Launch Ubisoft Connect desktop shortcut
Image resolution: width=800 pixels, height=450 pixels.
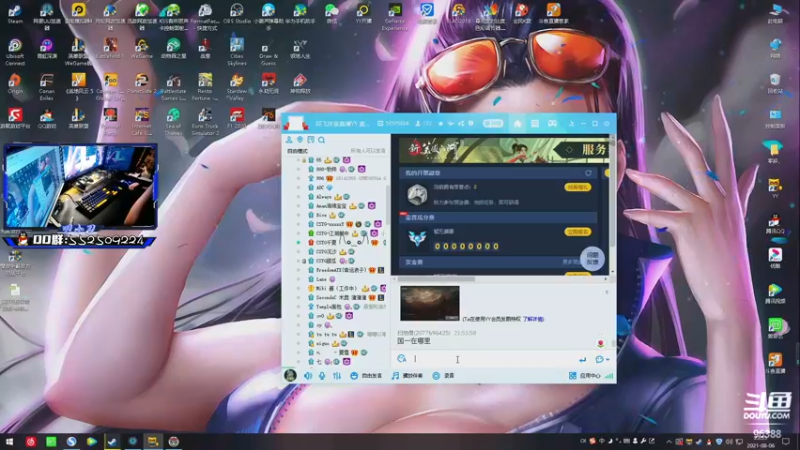tap(15, 53)
